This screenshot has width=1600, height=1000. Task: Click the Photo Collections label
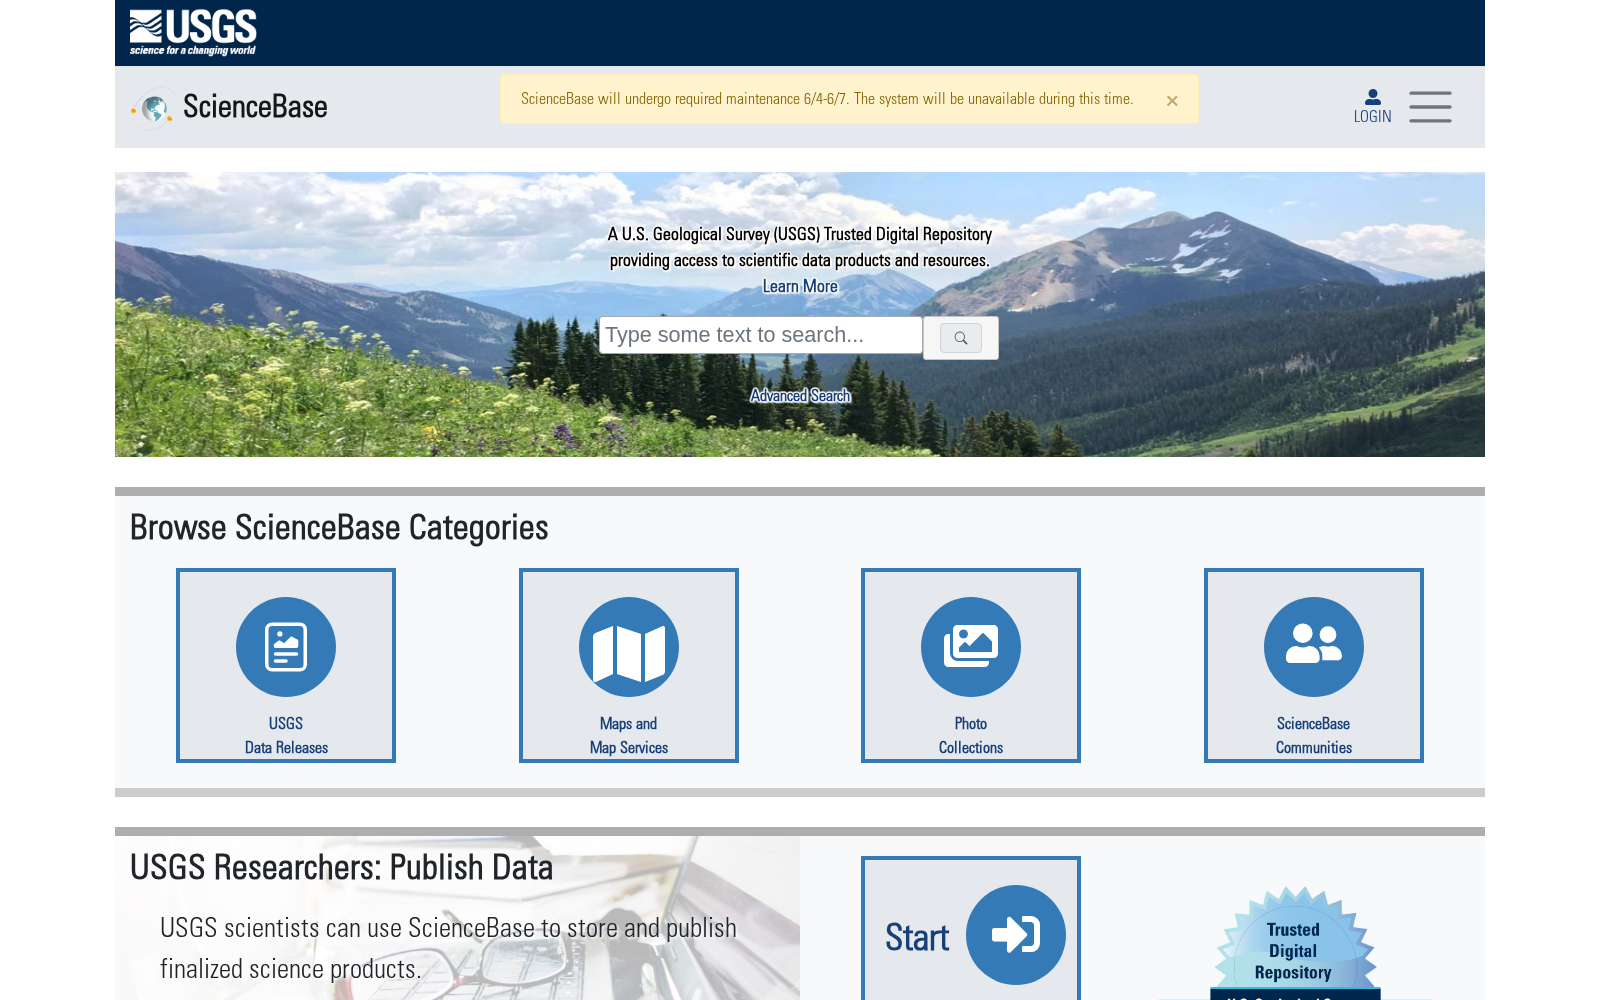tap(971, 735)
